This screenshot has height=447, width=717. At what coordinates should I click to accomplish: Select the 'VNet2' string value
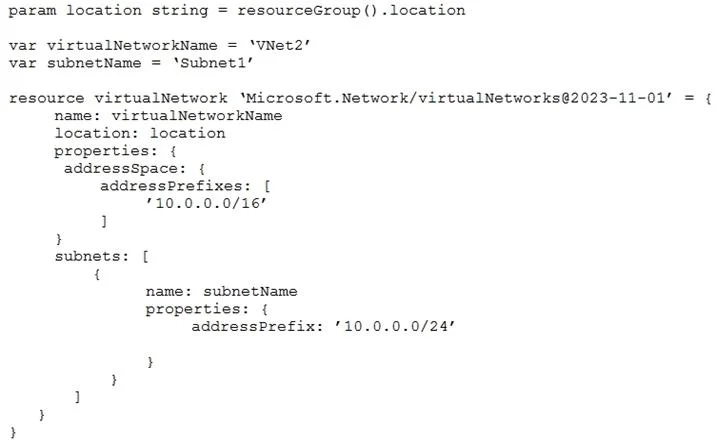coord(279,45)
